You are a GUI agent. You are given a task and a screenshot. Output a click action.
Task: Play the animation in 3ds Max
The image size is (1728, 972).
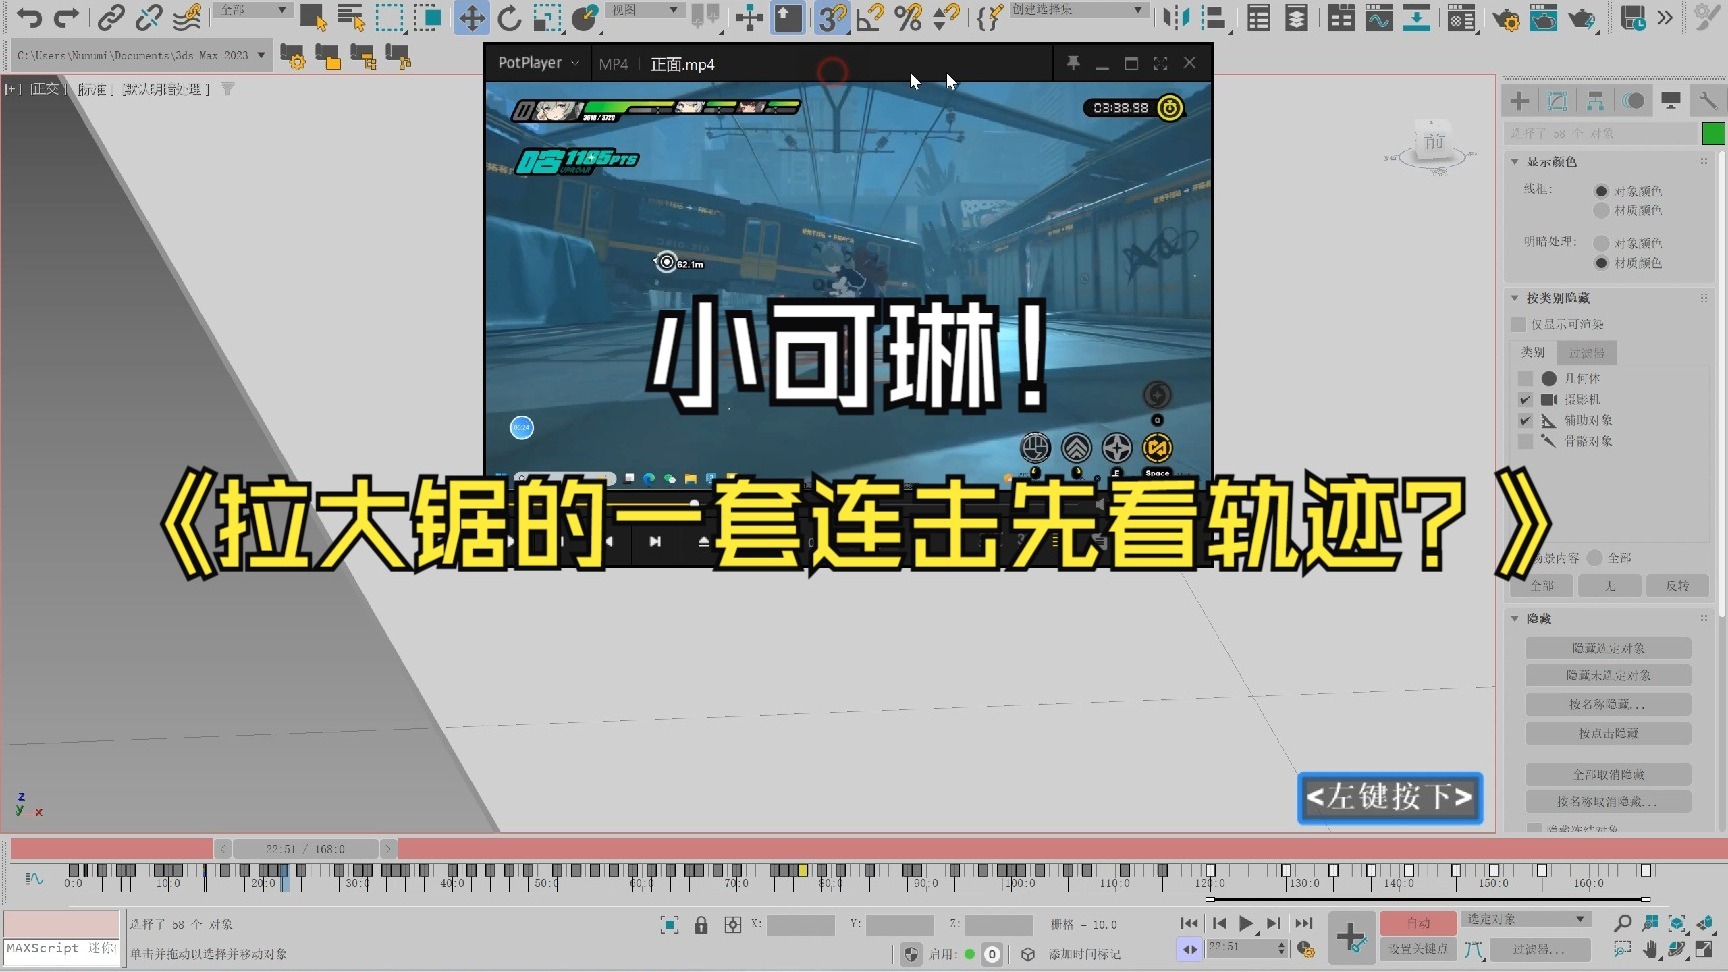(x=1246, y=924)
